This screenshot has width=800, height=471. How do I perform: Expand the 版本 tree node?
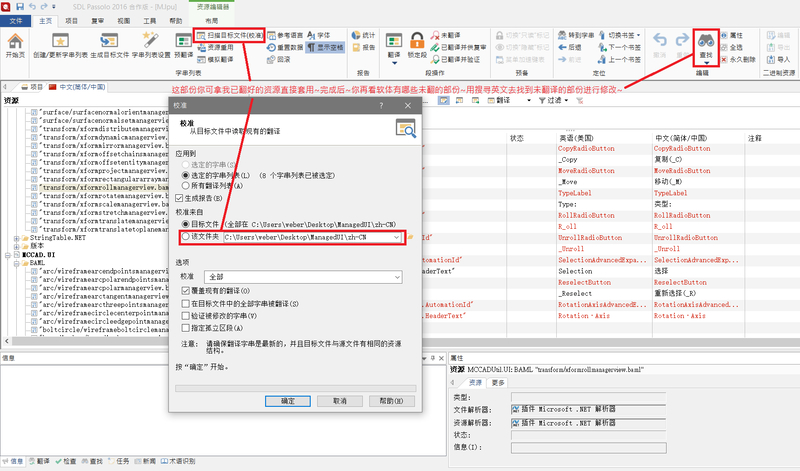click(16, 246)
